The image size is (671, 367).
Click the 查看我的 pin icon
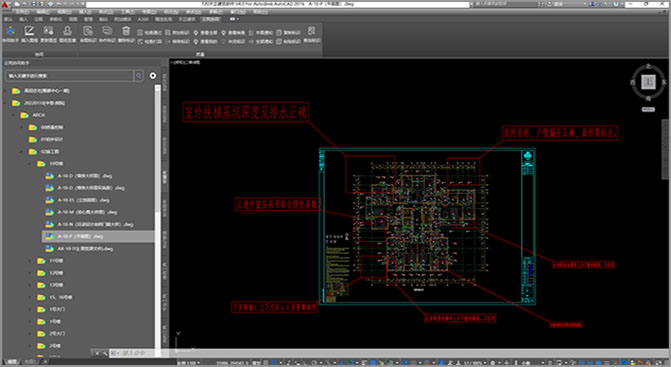(x=196, y=41)
